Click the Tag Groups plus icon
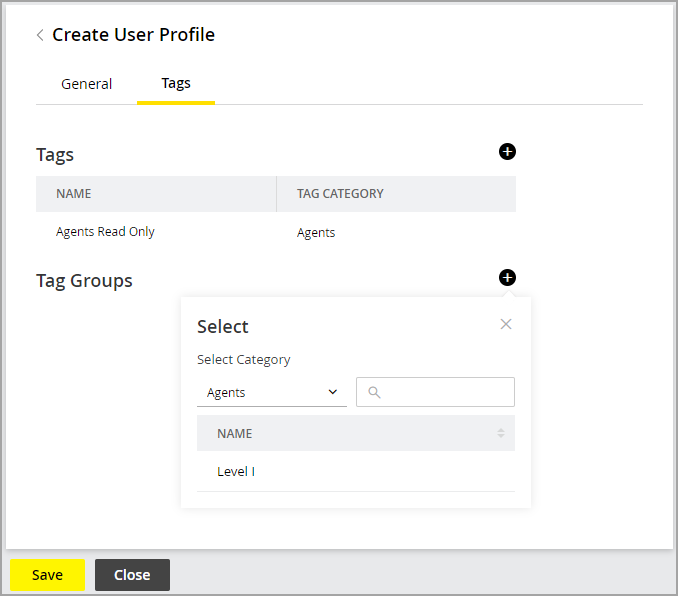Viewport: 678px width, 596px height. click(507, 278)
